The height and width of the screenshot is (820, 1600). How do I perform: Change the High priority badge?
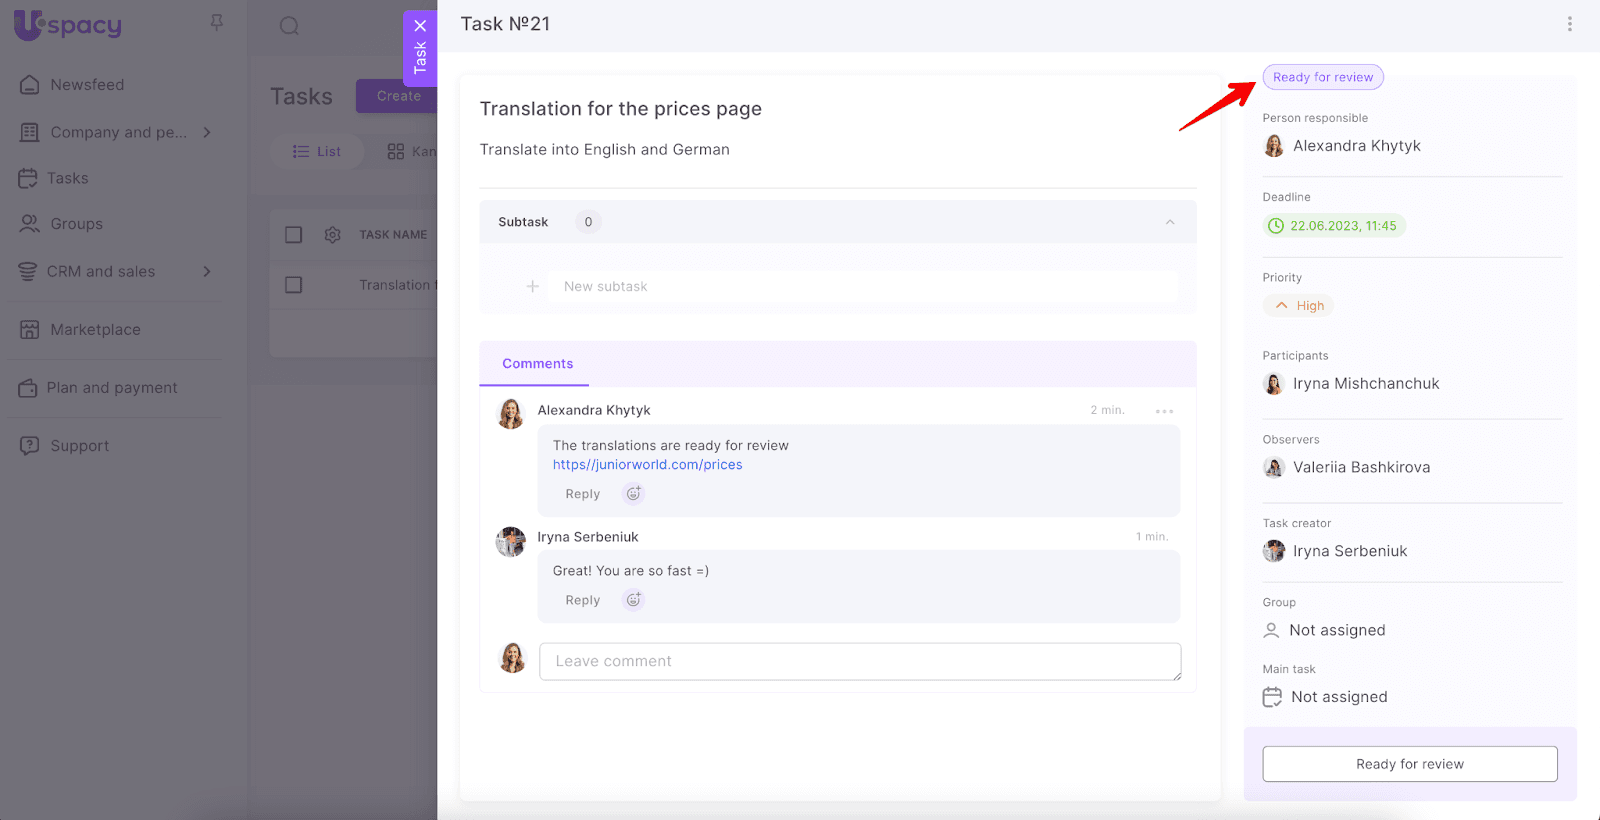point(1298,306)
